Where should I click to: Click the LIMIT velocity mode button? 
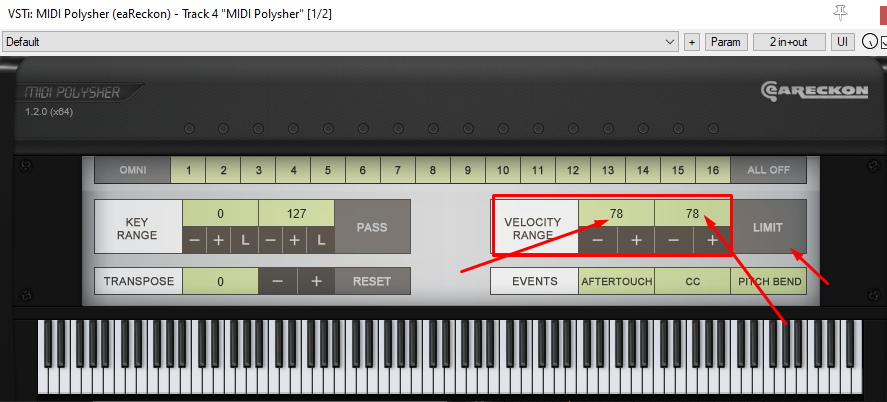(769, 227)
